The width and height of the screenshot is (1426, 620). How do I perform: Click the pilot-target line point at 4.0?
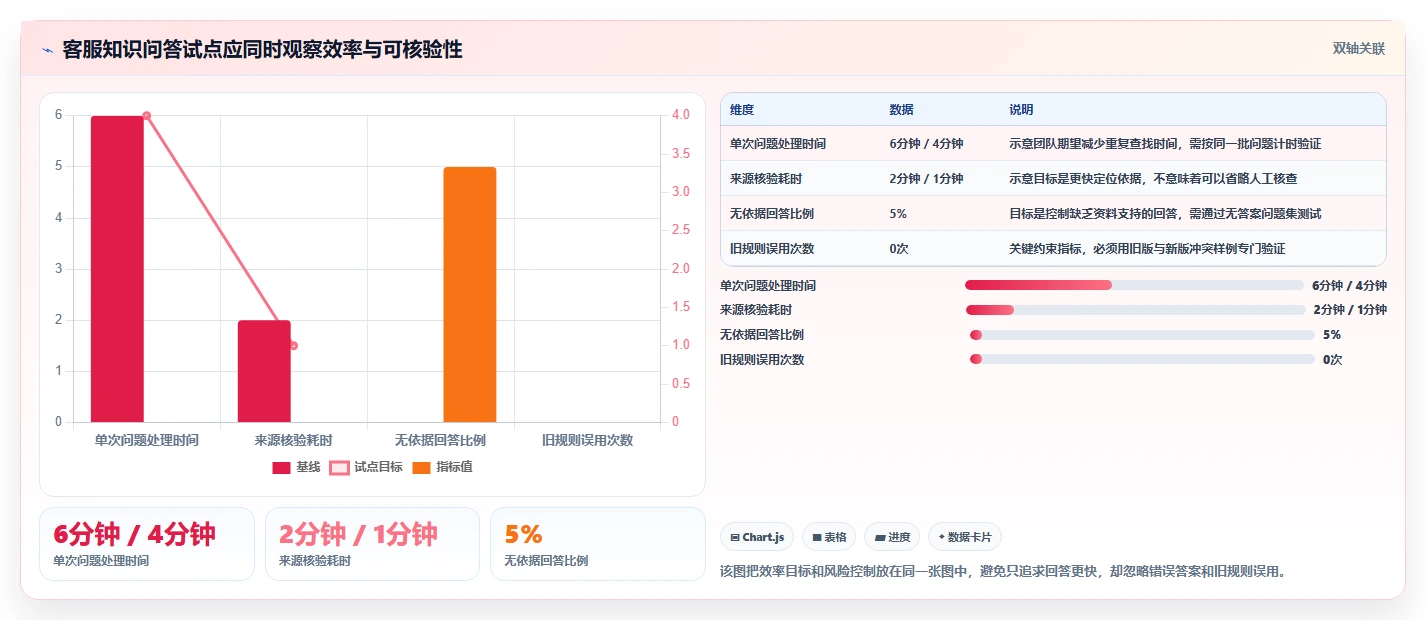(x=147, y=116)
